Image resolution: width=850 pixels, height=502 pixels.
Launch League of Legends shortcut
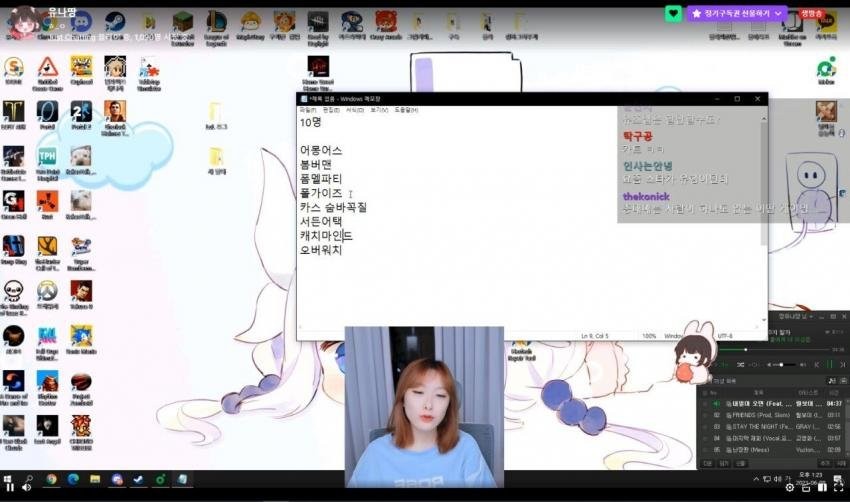(216, 23)
